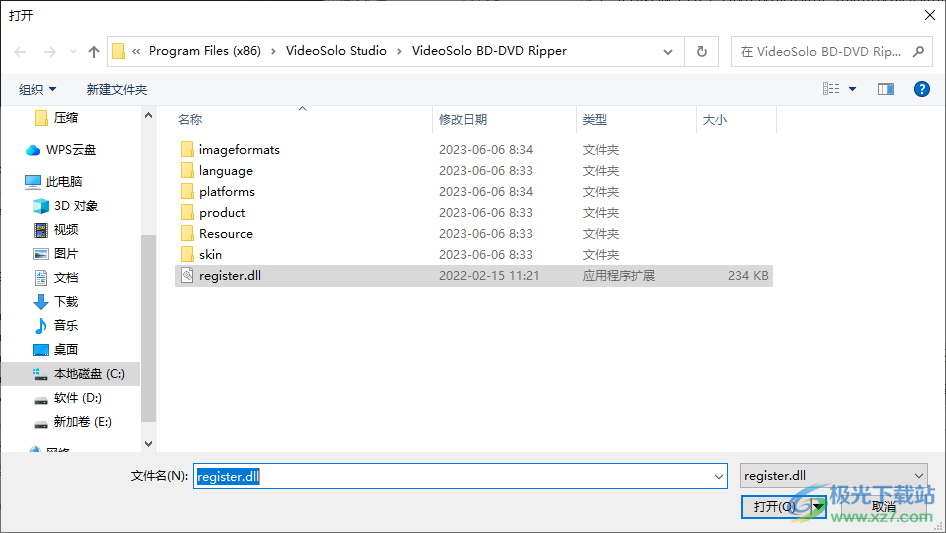Screen dimensions: 946x533
Task: Click the 取消 button
Action: pyautogui.click(x=884, y=506)
